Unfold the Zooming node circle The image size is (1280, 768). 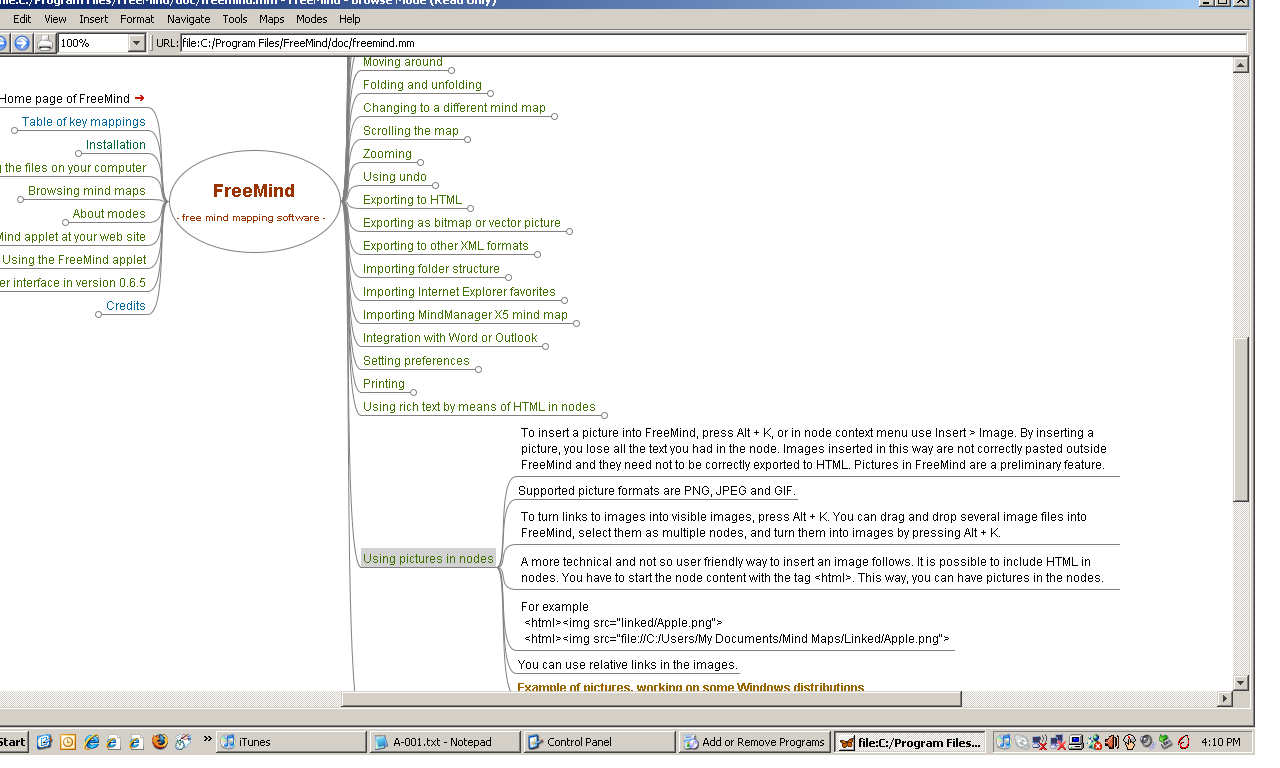coord(420,162)
